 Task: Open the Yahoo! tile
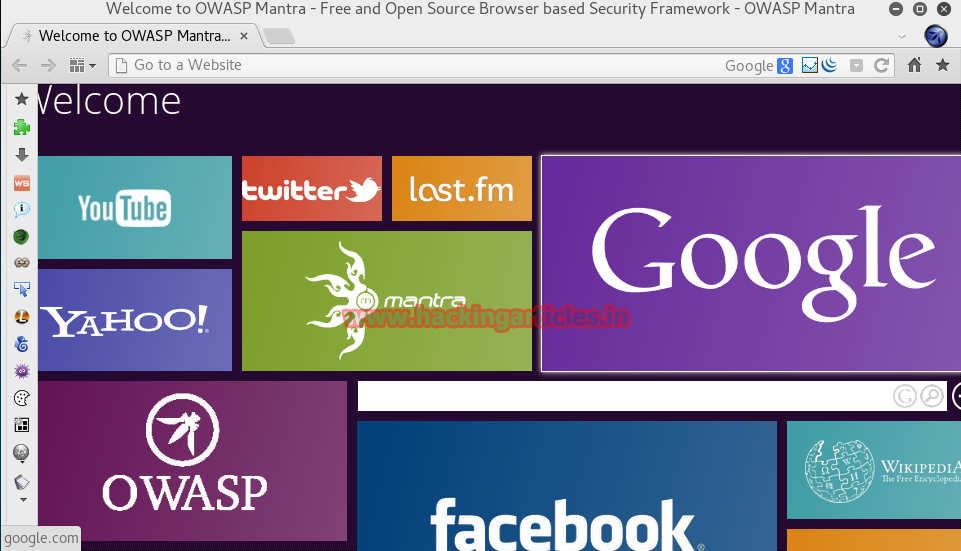135,319
